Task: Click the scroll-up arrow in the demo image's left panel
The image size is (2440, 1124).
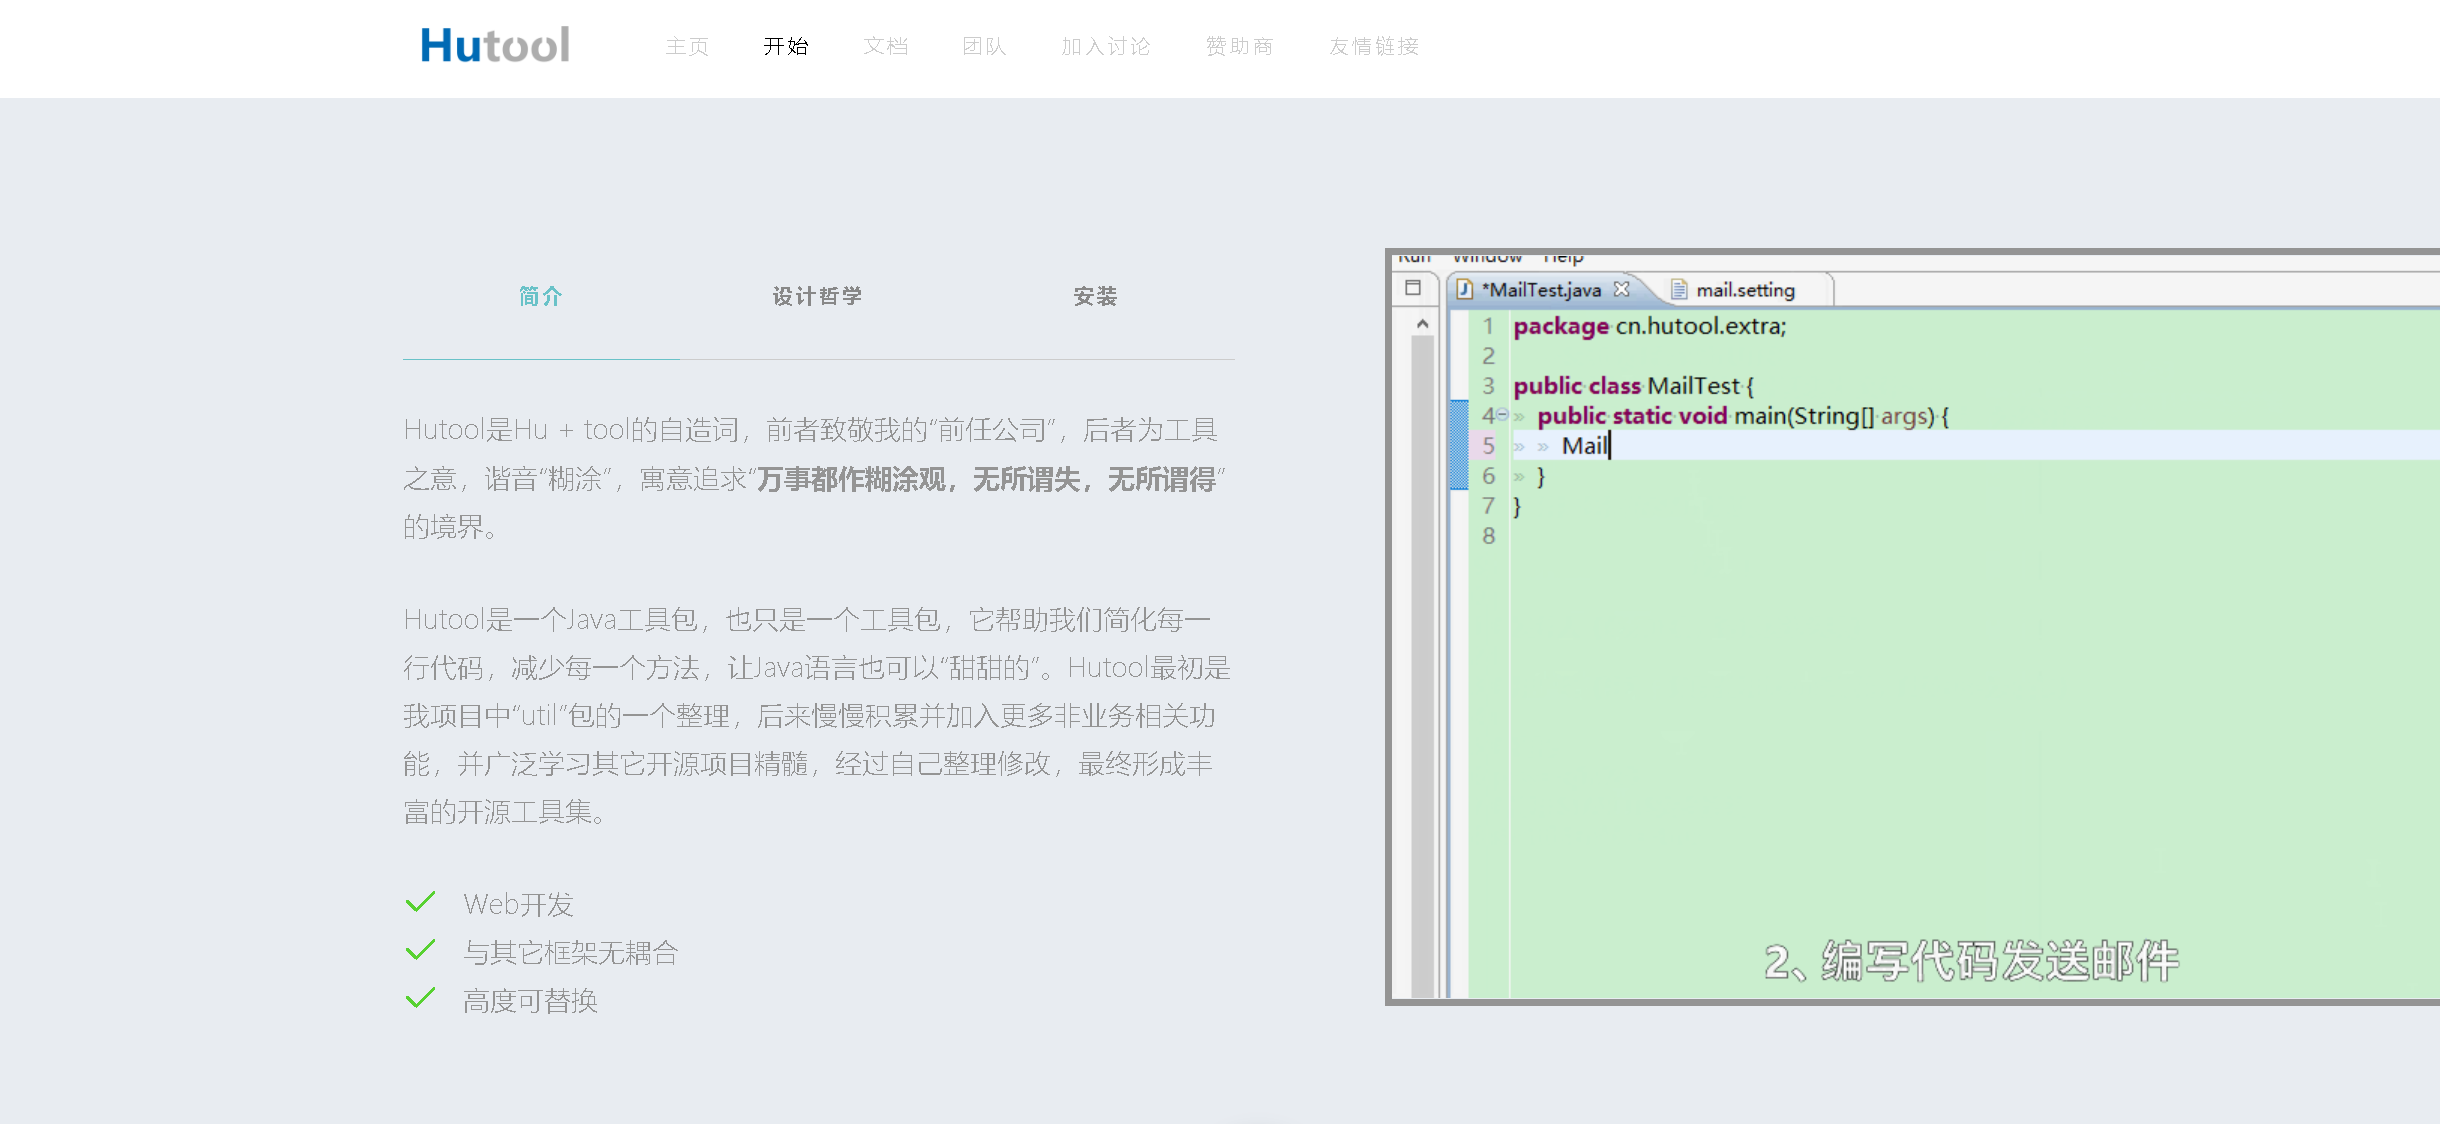Action: 1422,324
